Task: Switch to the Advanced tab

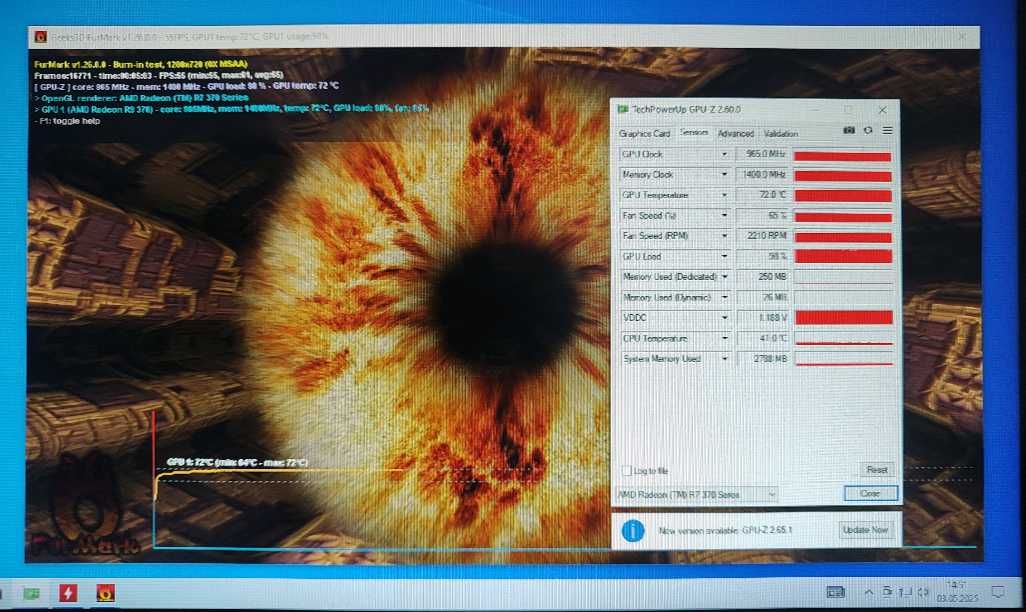Action: [x=735, y=134]
